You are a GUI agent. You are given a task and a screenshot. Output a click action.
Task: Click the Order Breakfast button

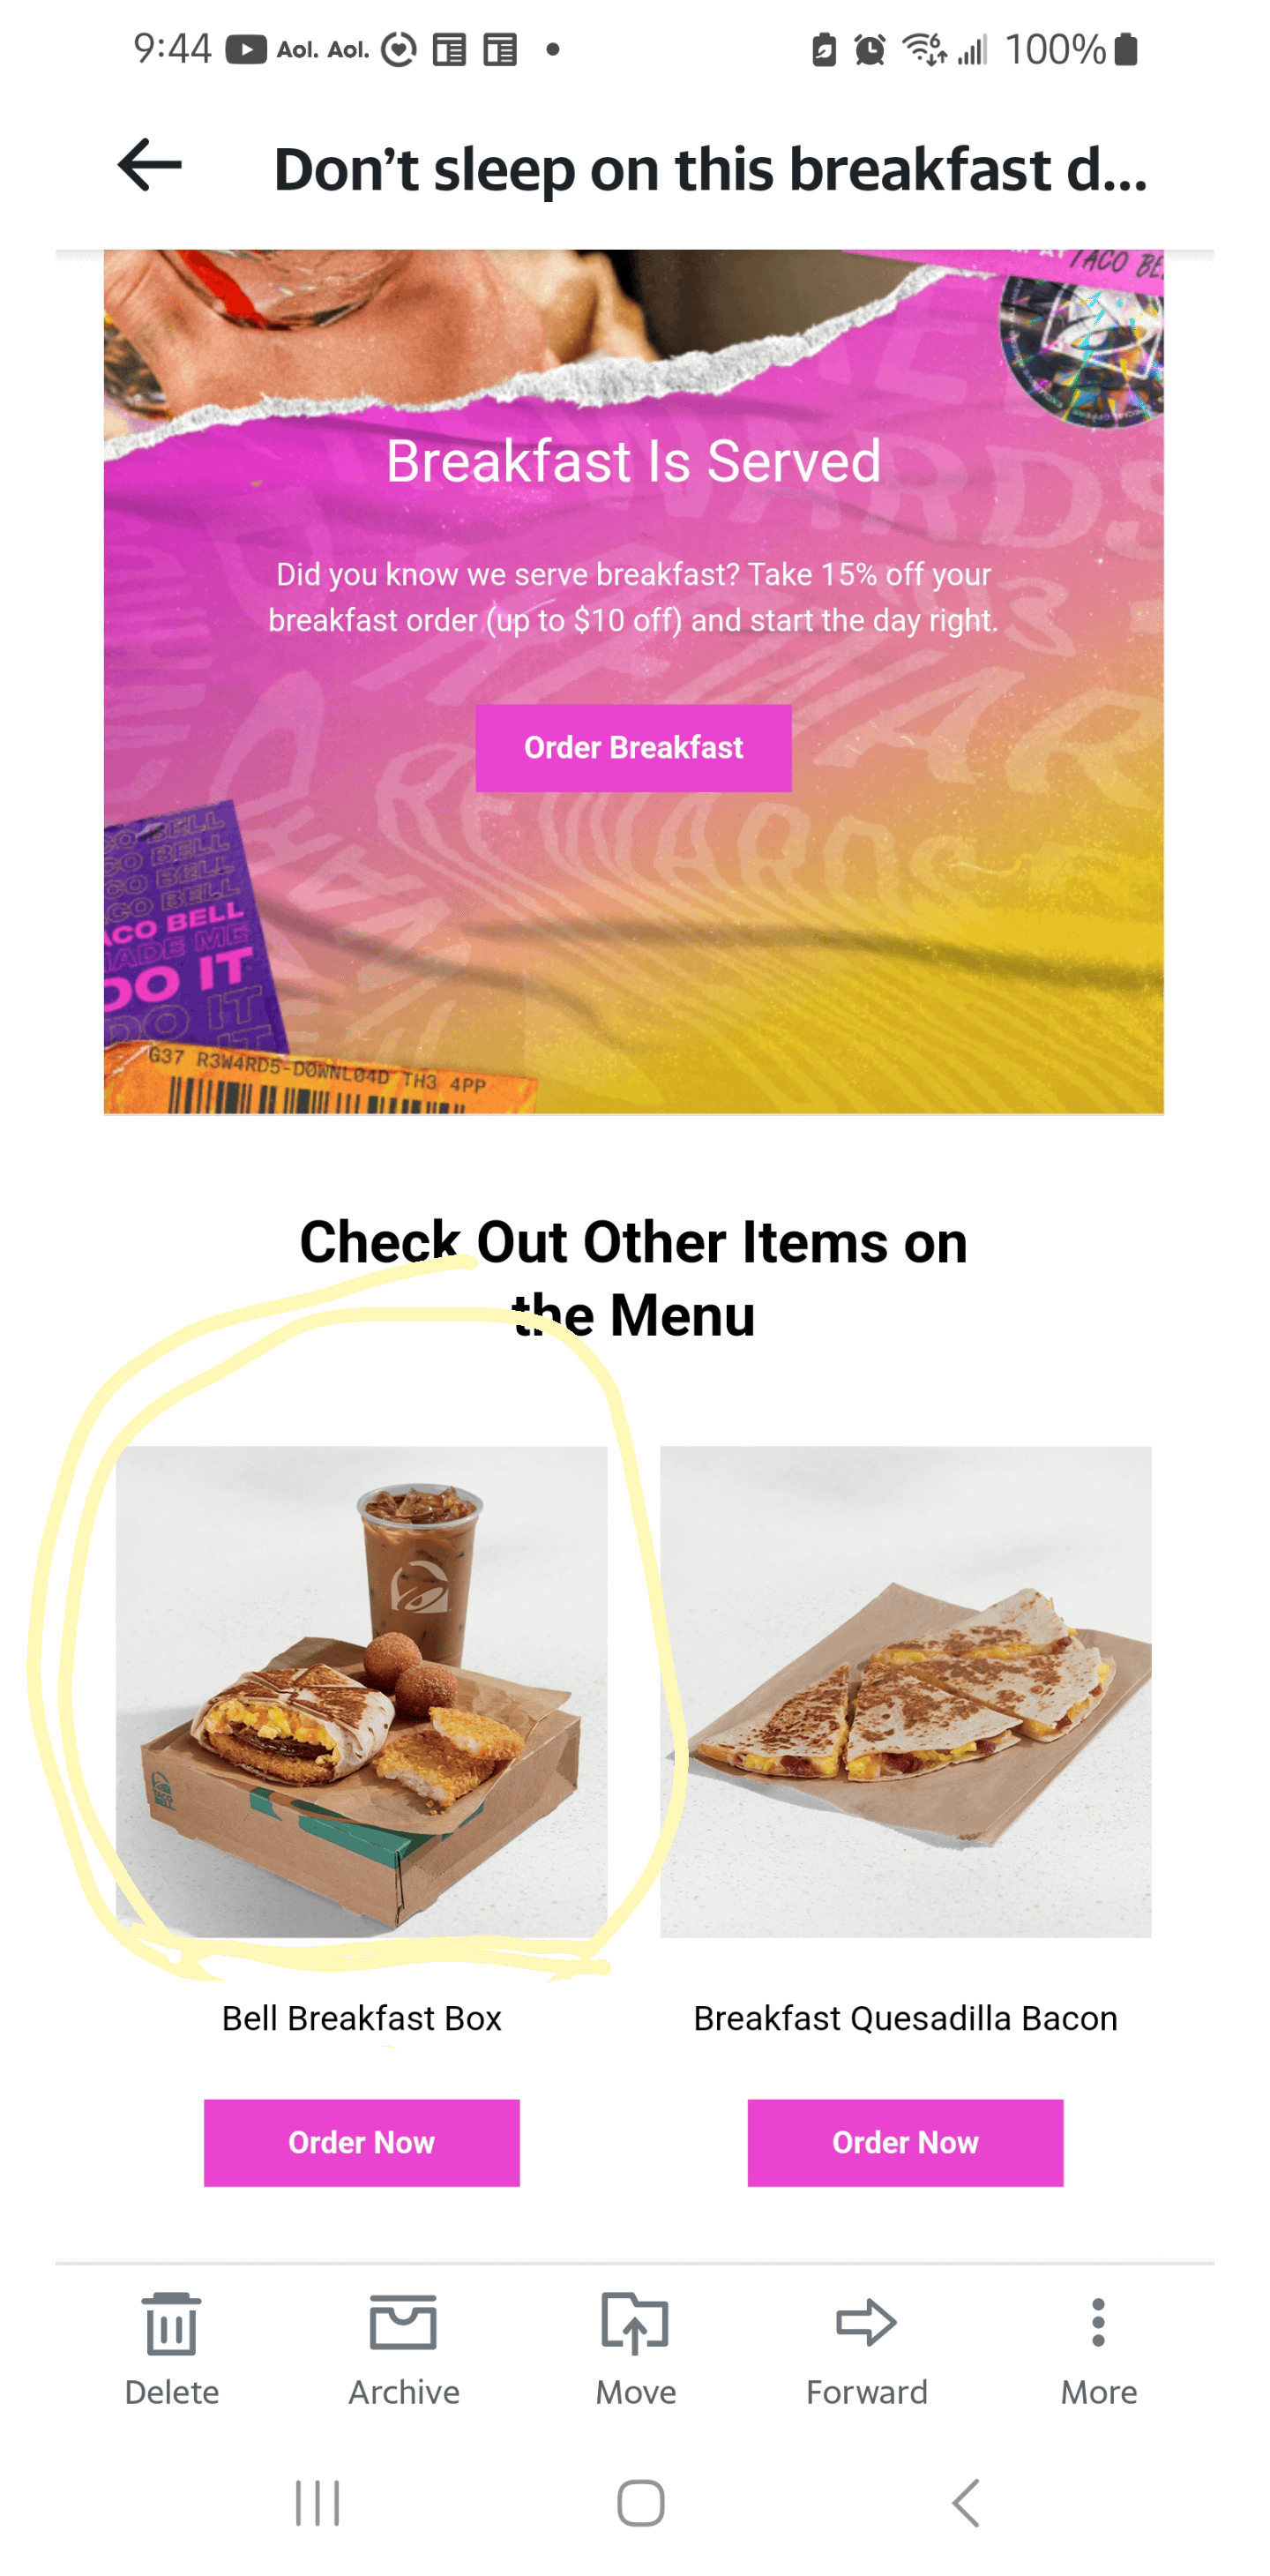point(634,748)
